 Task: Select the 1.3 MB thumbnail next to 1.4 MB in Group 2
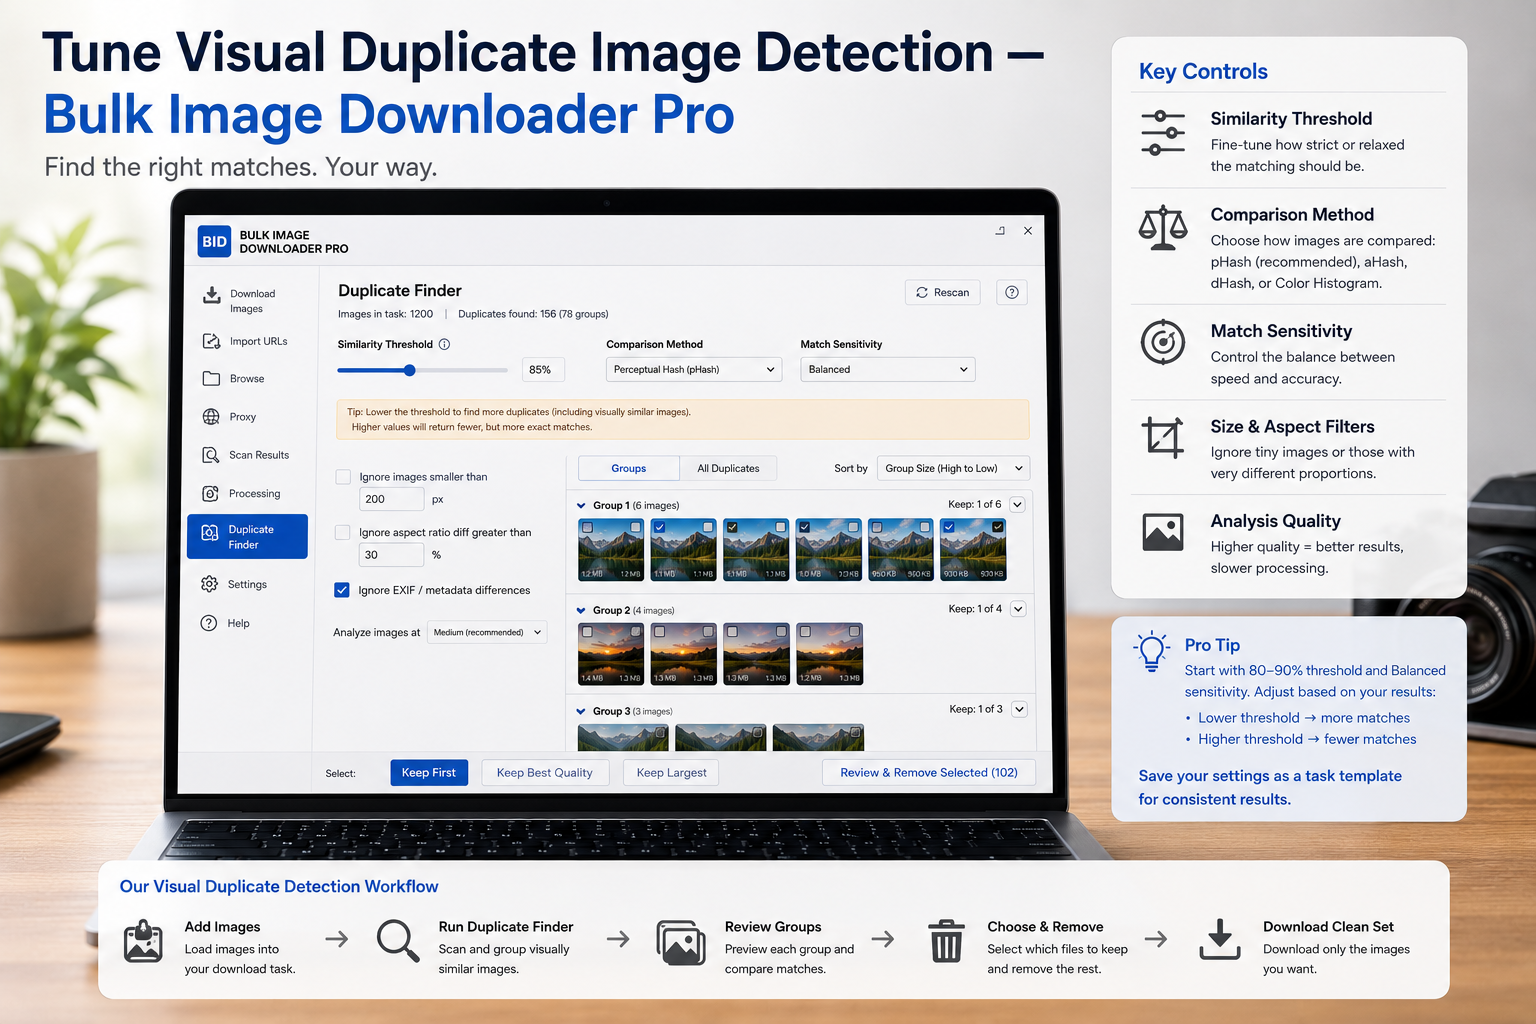(x=684, y=654)
